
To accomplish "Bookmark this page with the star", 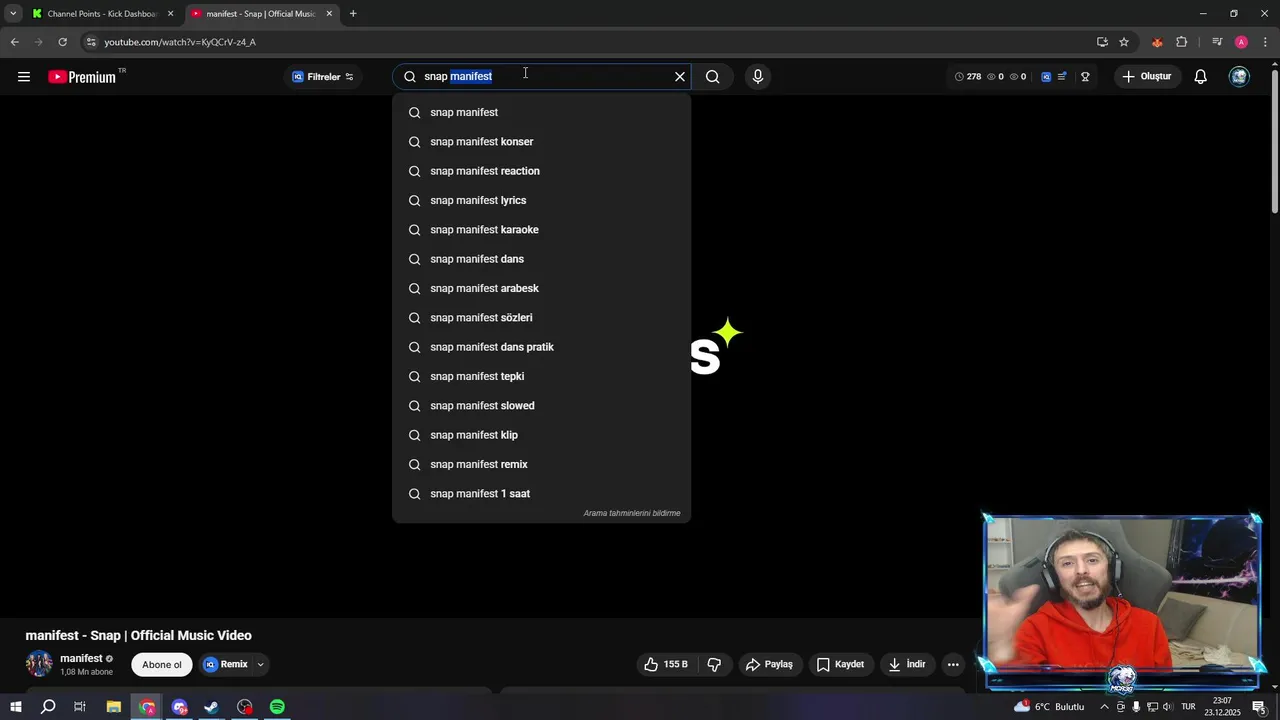I will click(x=1124, y=42).
